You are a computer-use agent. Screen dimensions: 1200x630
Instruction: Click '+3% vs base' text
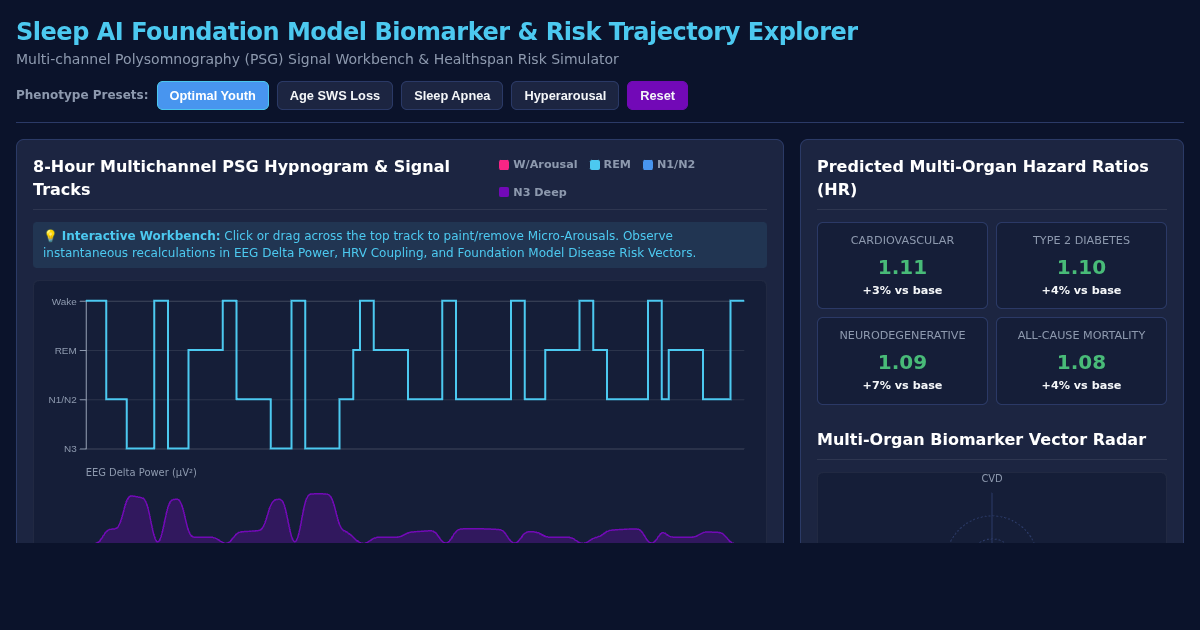click(902, 291)
